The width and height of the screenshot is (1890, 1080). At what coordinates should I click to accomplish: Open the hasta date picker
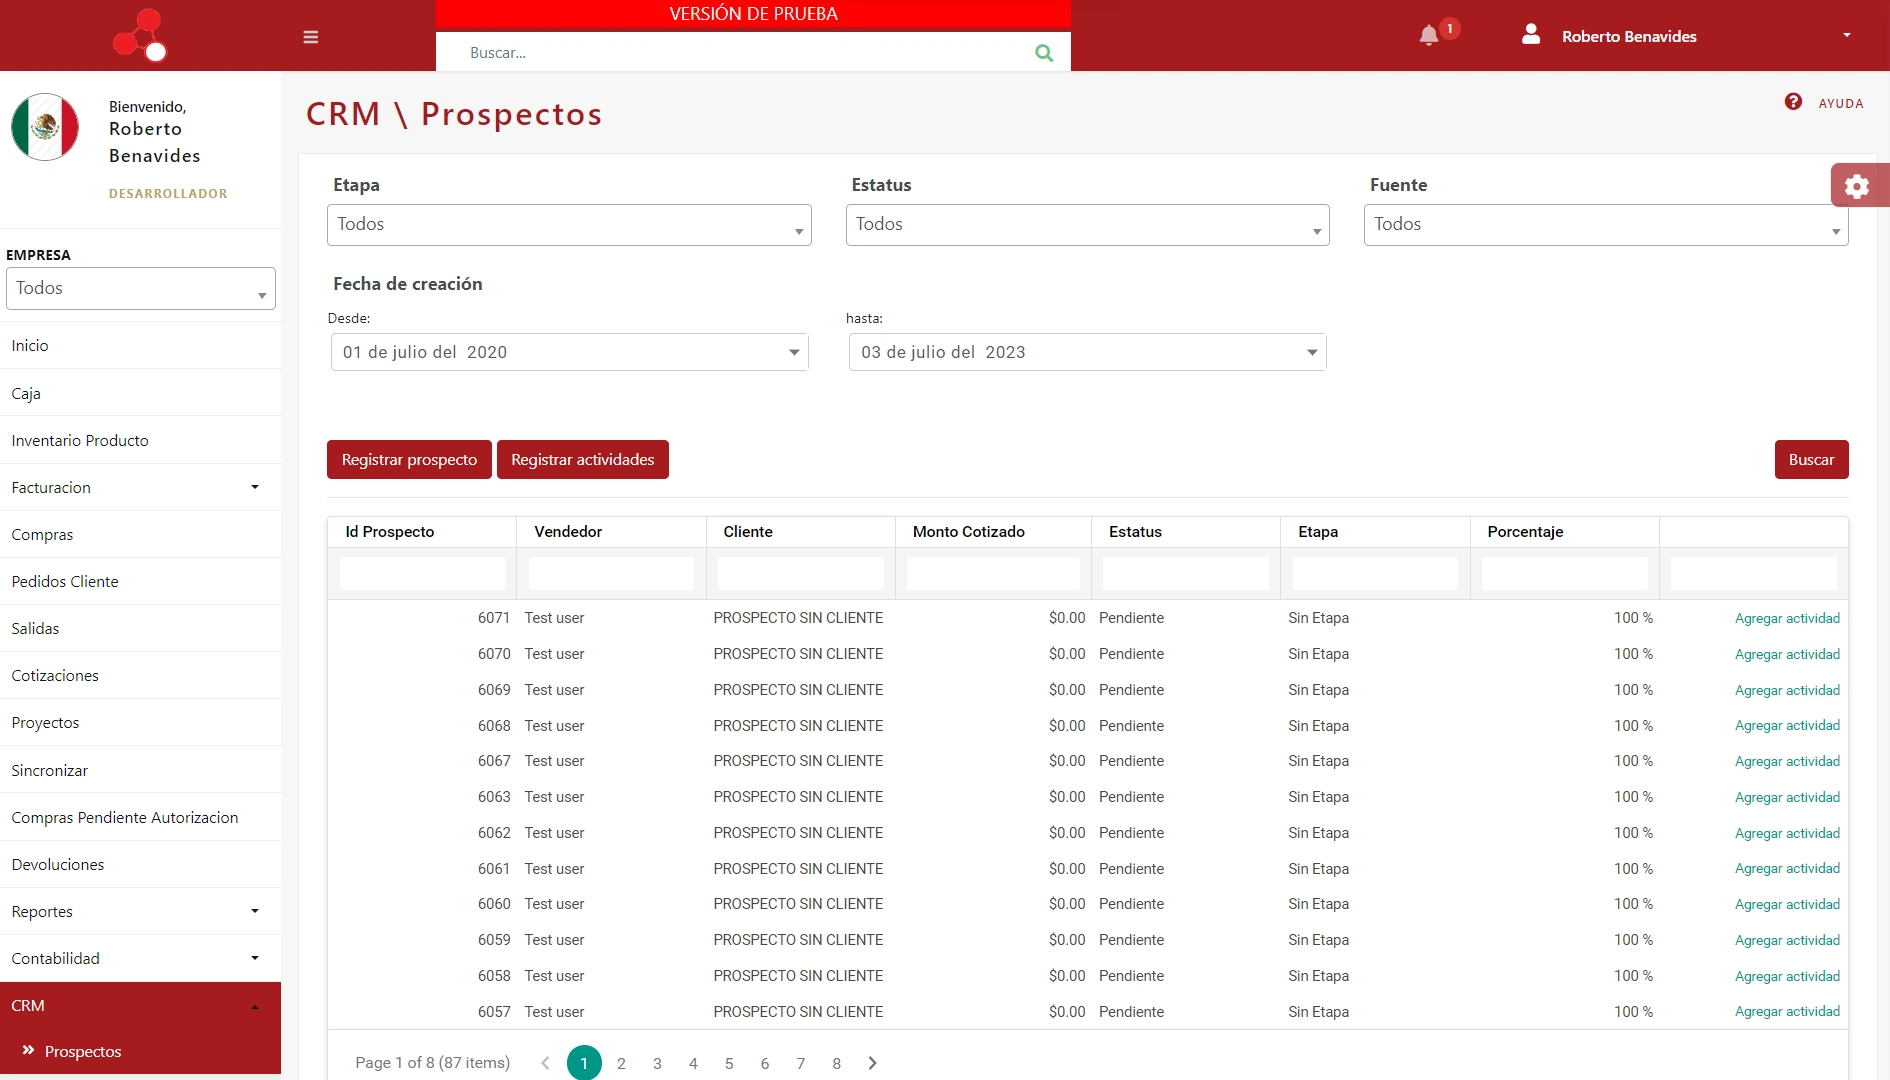tap(1088, 352)
